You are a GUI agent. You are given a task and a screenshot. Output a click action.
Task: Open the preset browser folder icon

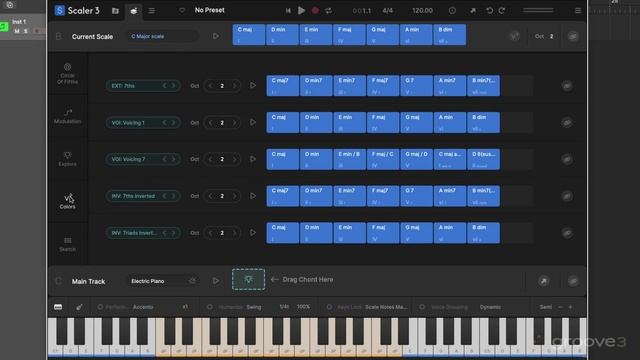coord(116,11)
